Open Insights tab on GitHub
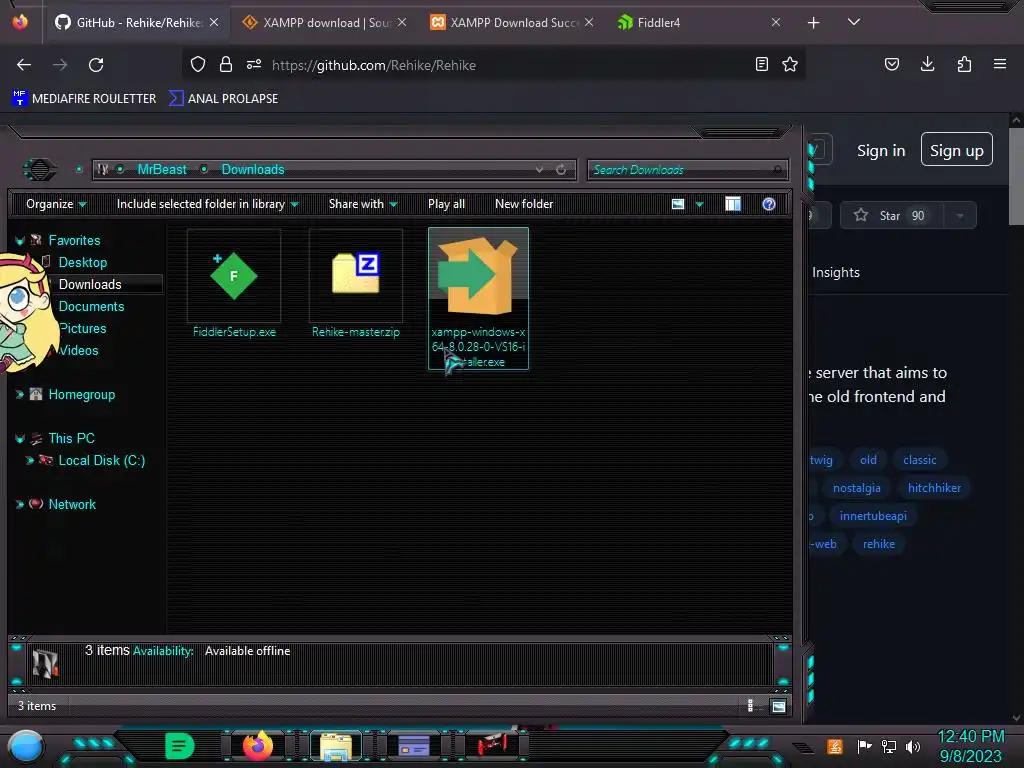Viewport: 1024px width, 768px height. pyautogui.click(x=835, y=273)
